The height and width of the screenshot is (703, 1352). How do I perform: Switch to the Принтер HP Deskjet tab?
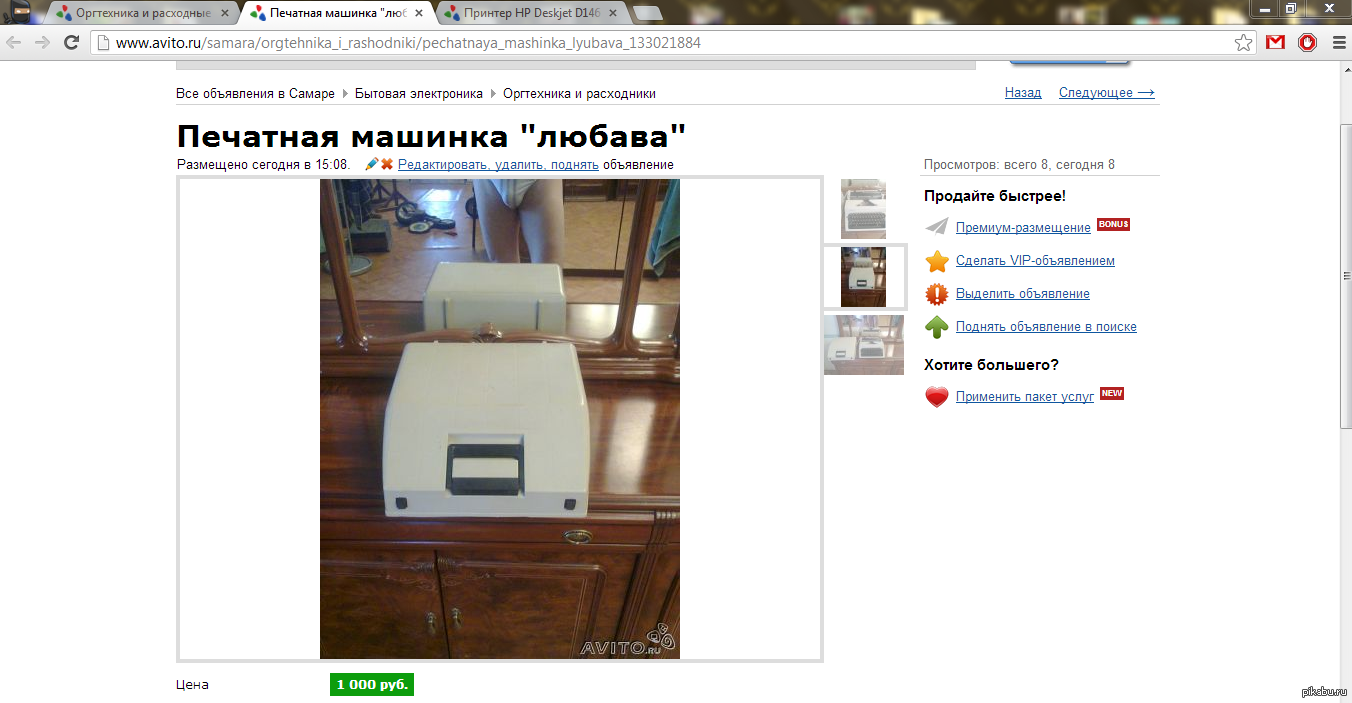coord(531,14)
